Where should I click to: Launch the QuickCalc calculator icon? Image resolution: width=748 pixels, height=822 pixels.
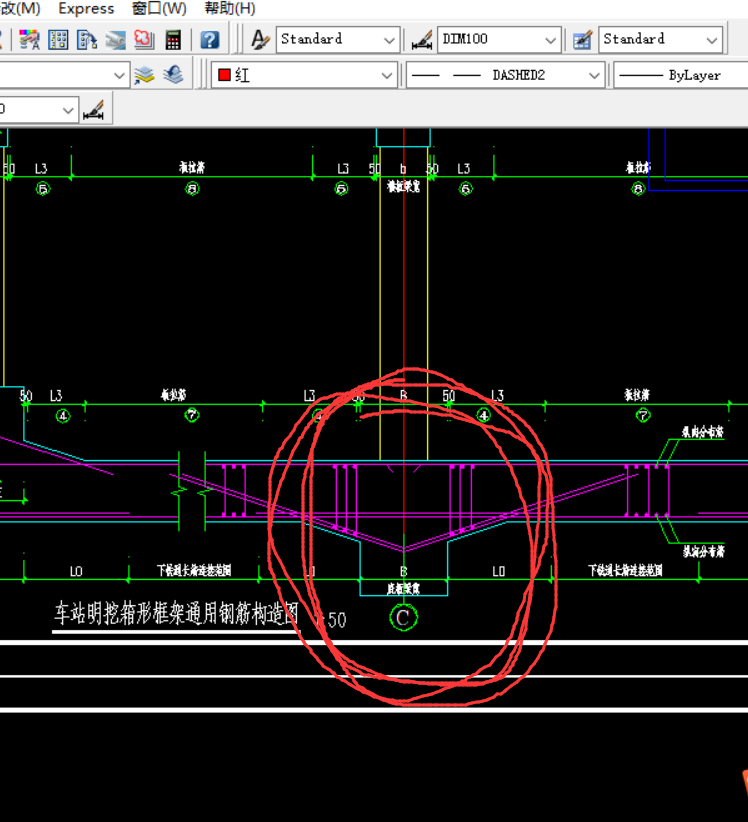(172, 40)
